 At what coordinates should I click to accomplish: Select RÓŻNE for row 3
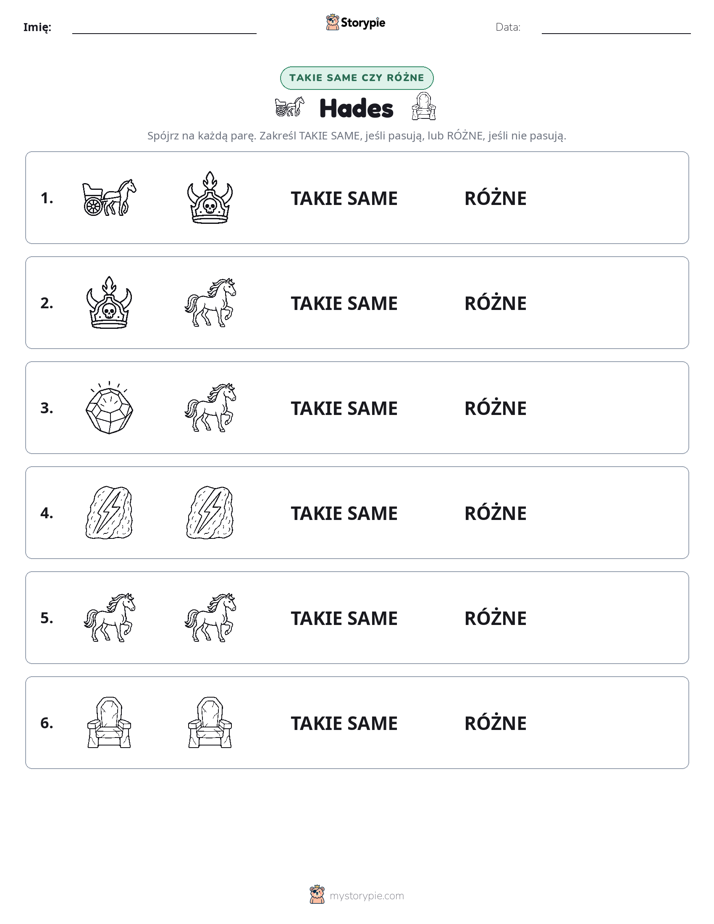pyautogui.click(x=495, y=408)
